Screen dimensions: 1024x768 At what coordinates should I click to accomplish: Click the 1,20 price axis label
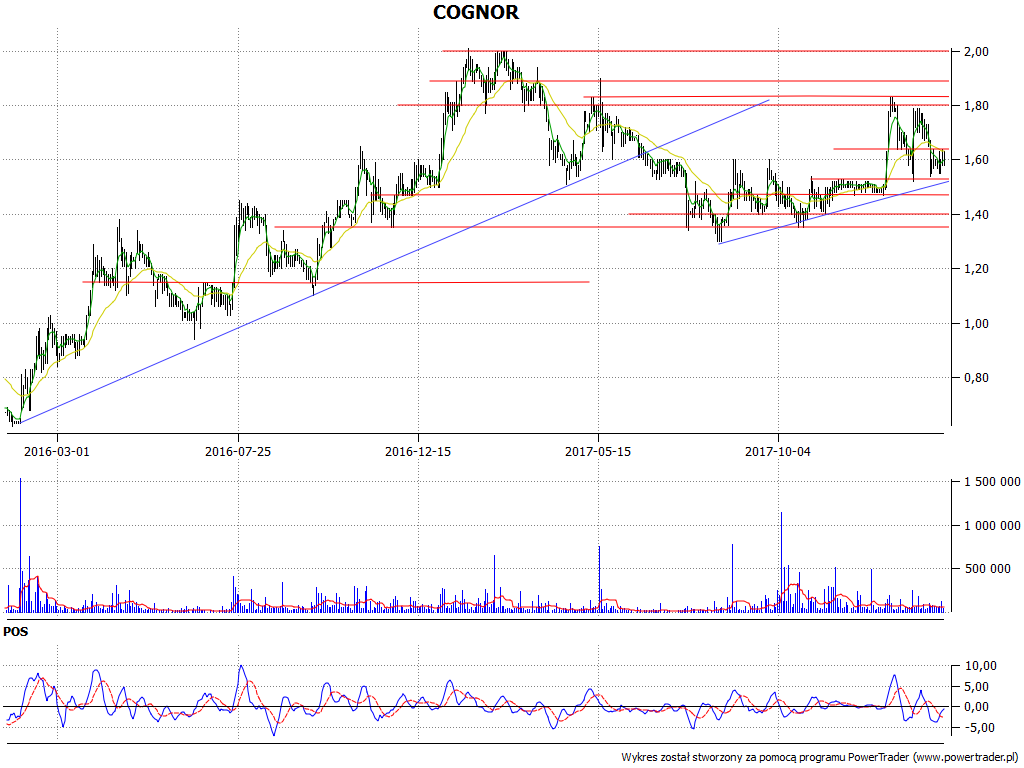[x=976, y=269]
